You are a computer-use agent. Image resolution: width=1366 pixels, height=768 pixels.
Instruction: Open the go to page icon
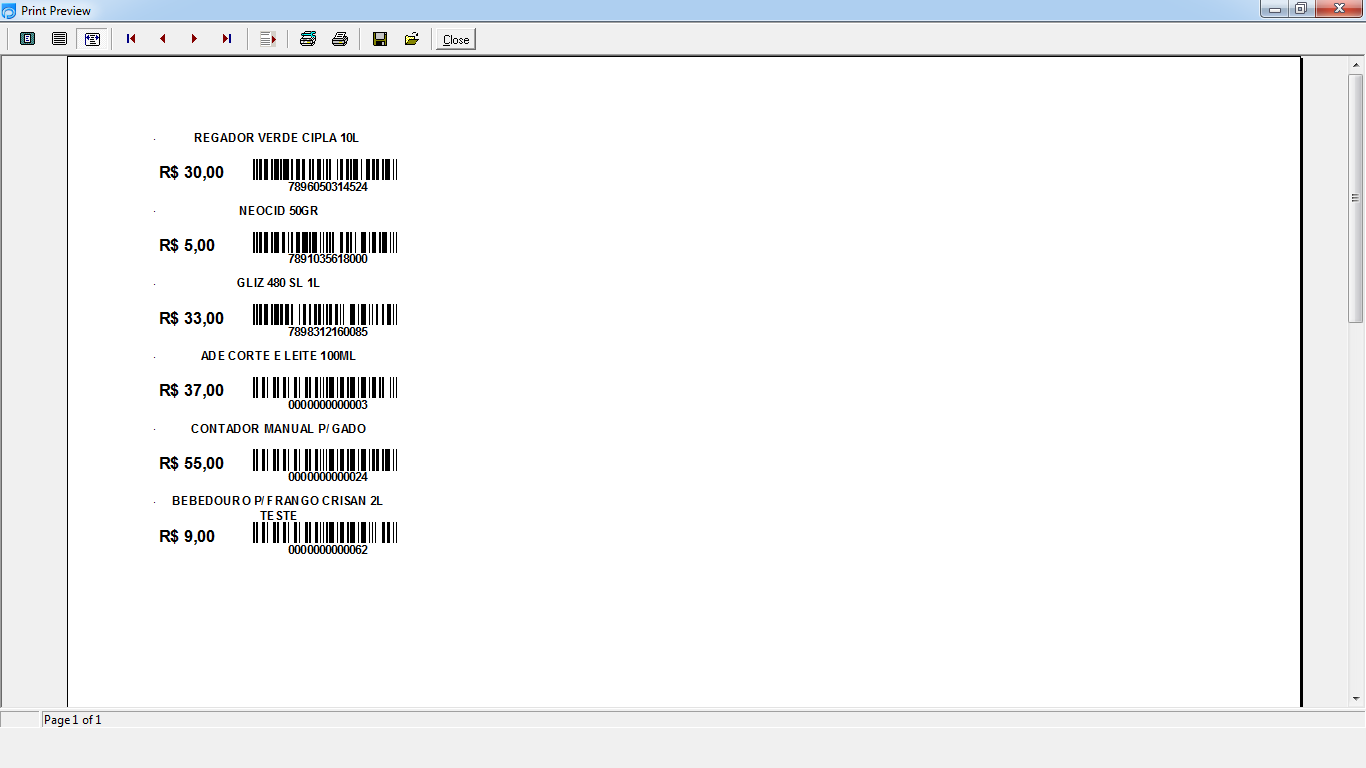click(268, 39)
